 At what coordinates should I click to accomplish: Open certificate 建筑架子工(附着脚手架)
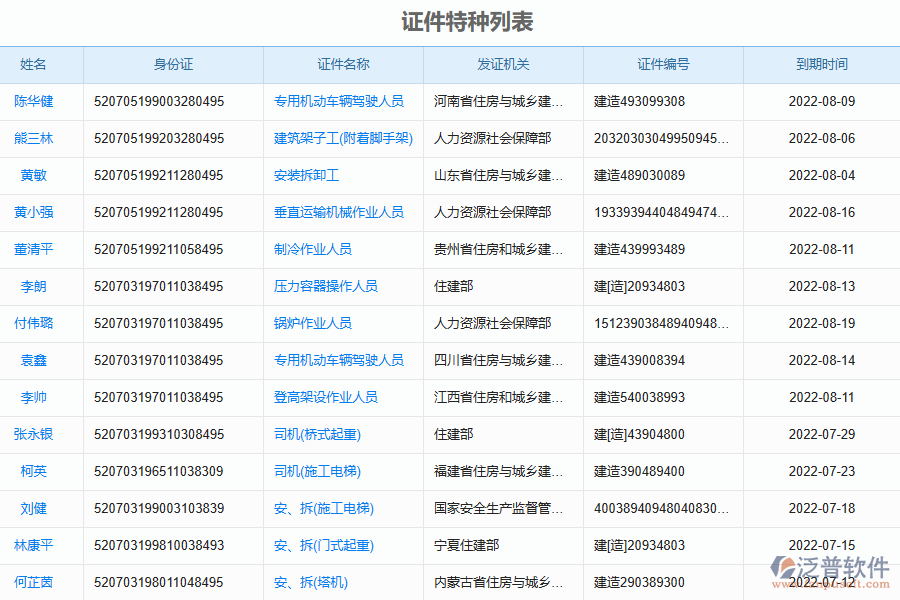(x=342, y=138)
